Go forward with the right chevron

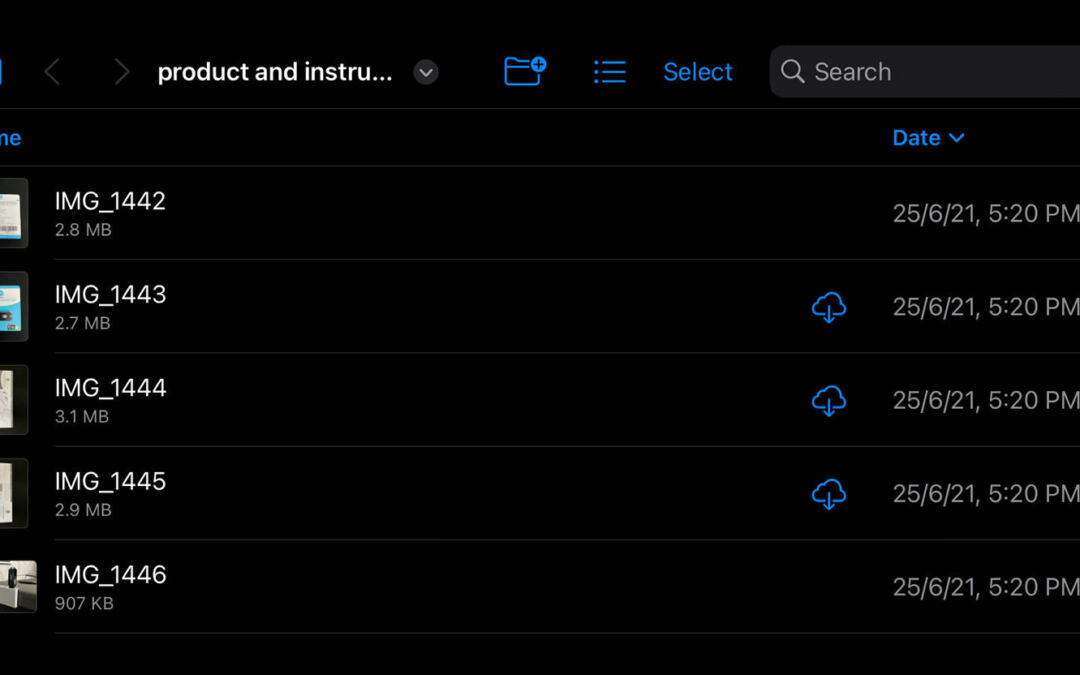(121, 72)
